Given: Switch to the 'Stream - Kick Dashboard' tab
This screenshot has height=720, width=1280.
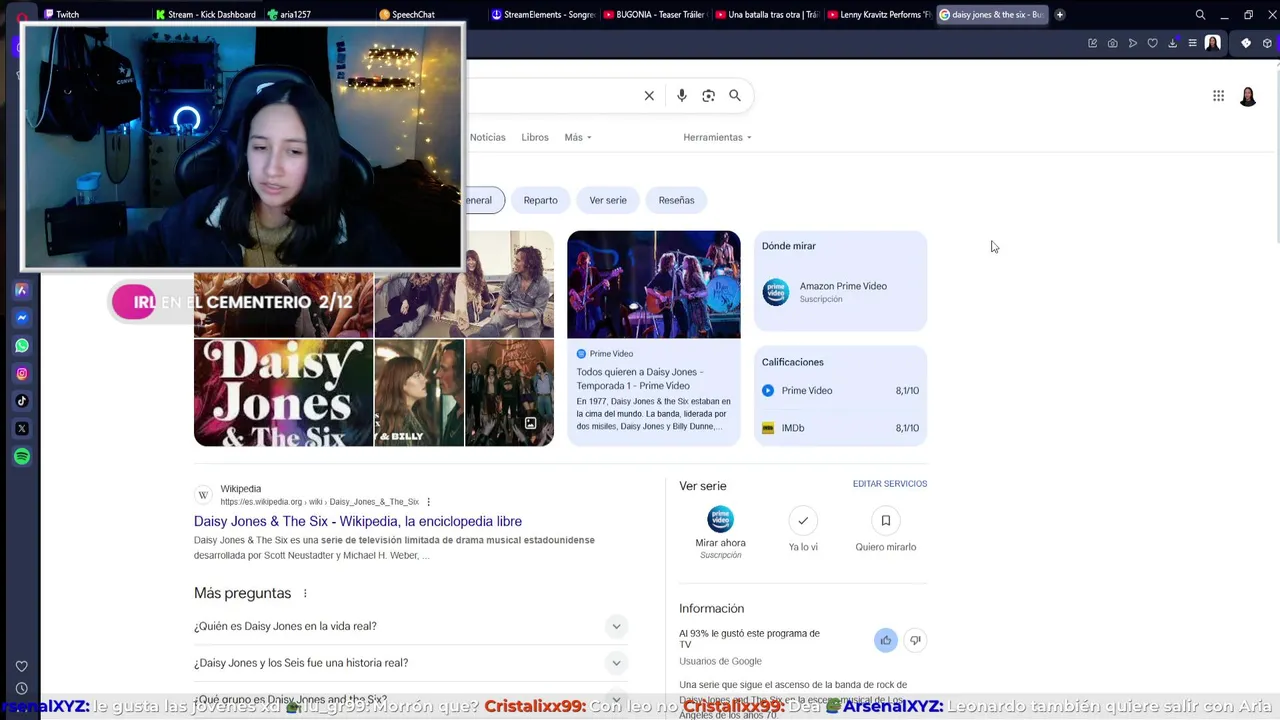Looking at the screenshot, I should (x=207, y=15).
